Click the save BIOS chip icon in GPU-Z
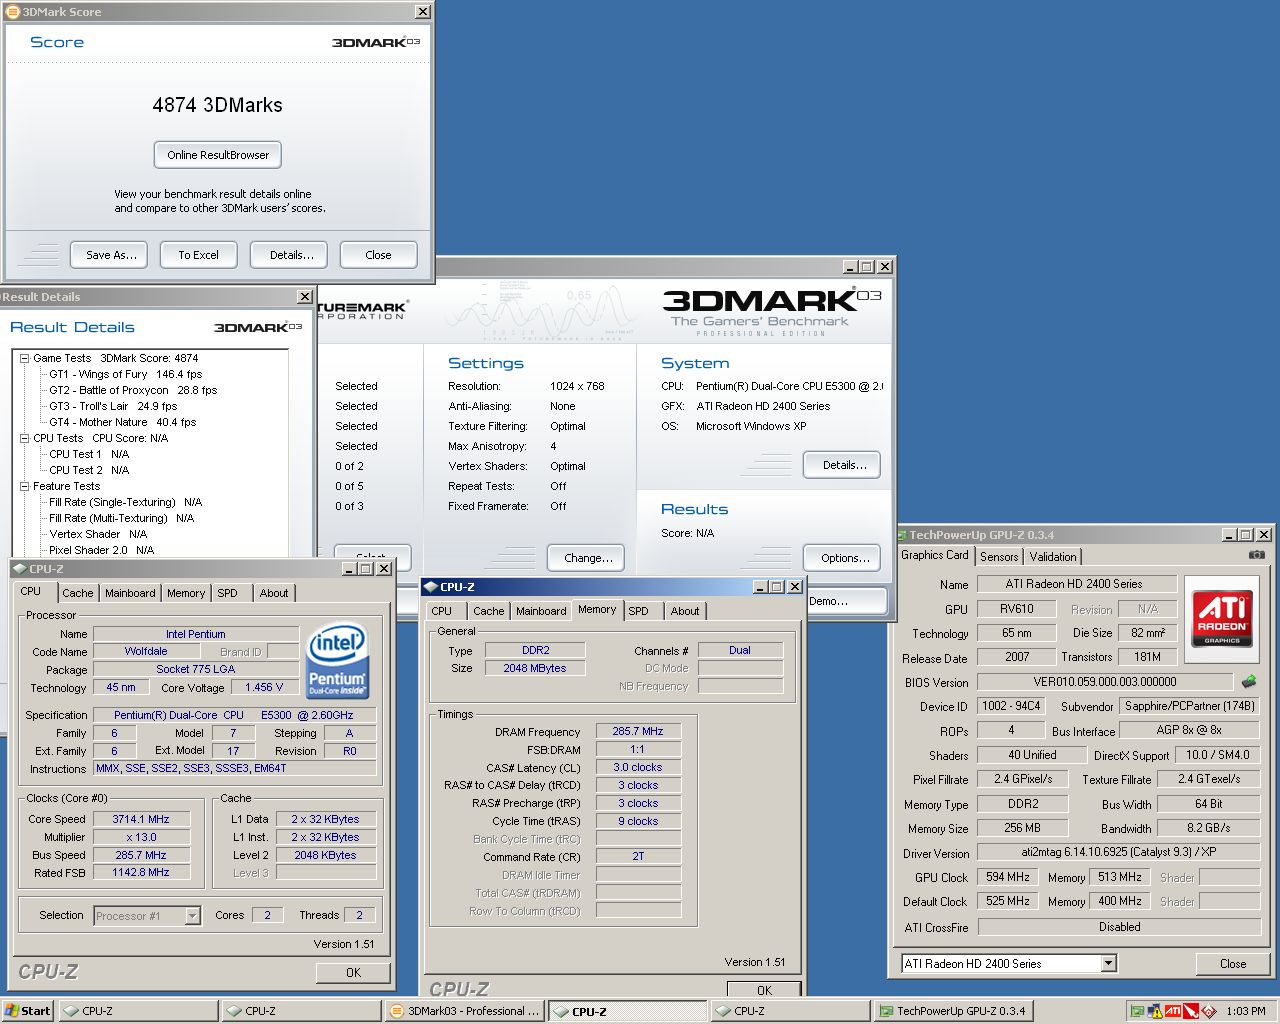The height and width of the screenshot is (1024, 1280). point(1249,682)
